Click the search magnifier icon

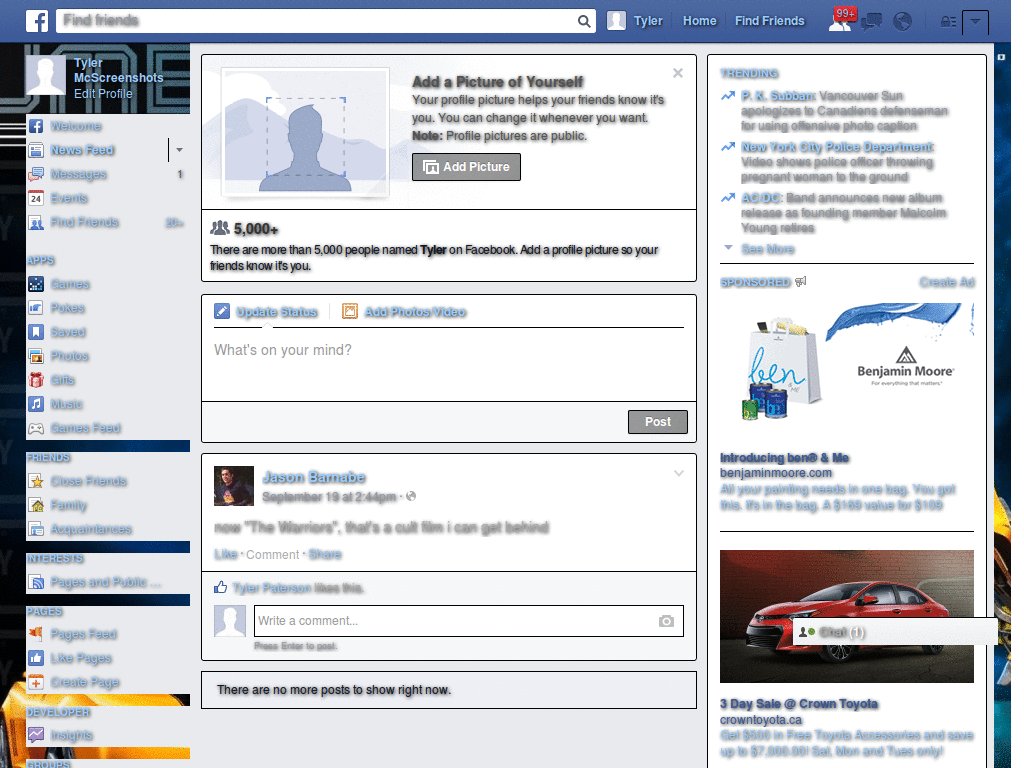click(584, 21)
